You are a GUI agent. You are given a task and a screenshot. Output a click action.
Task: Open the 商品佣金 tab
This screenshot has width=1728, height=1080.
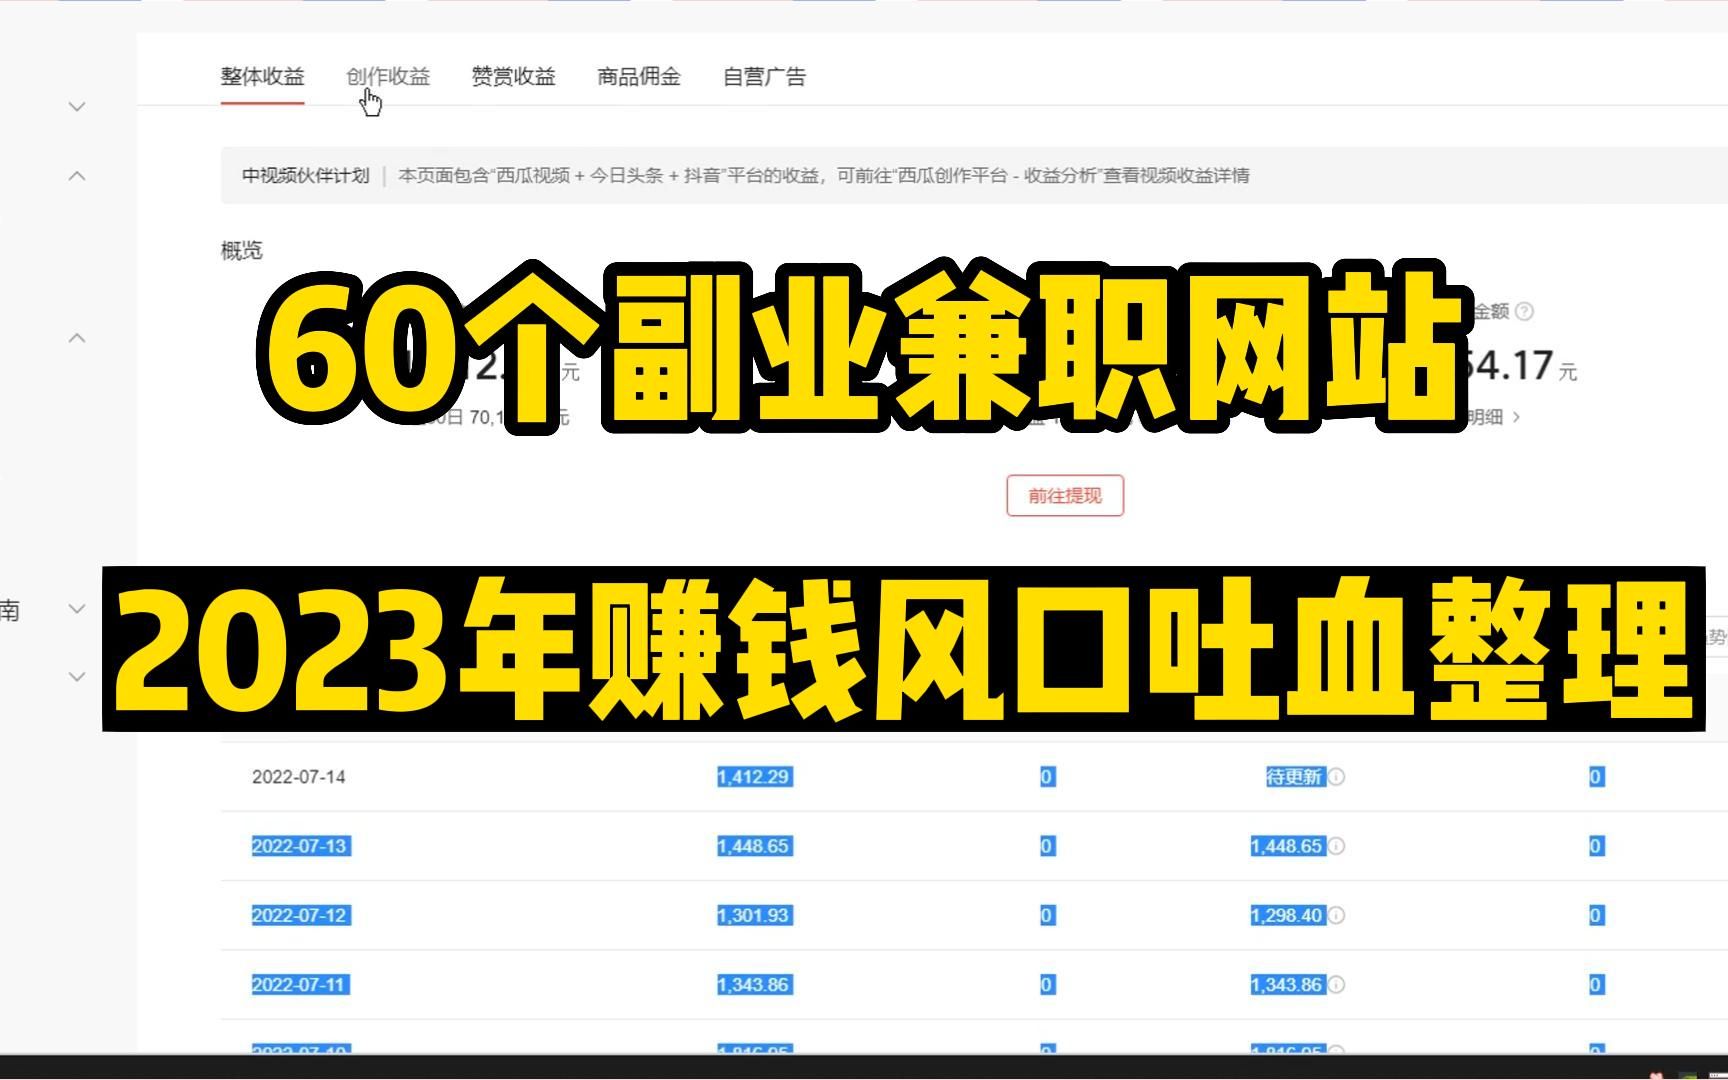[639, 77]
